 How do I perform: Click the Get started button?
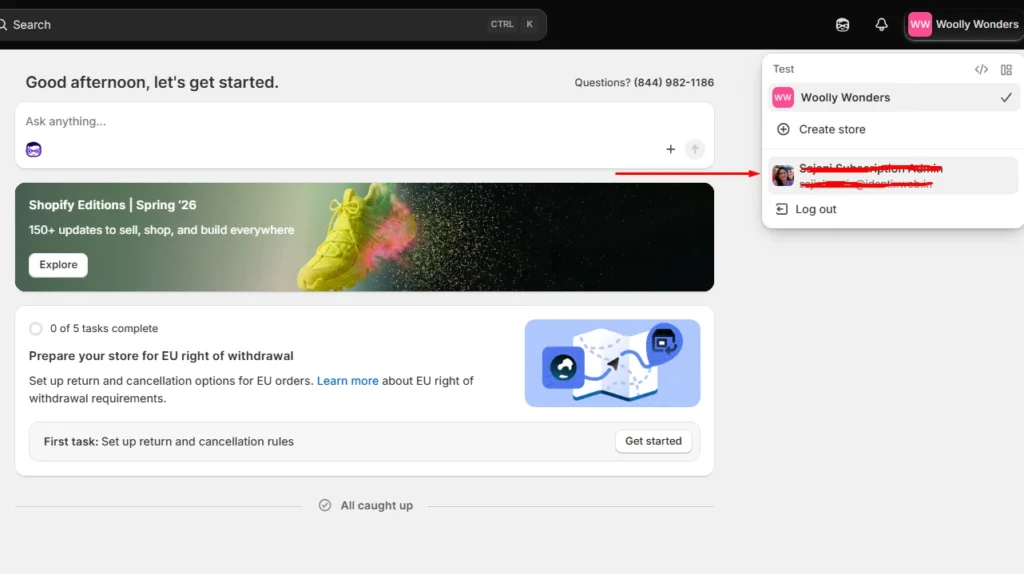pos(653,441)
